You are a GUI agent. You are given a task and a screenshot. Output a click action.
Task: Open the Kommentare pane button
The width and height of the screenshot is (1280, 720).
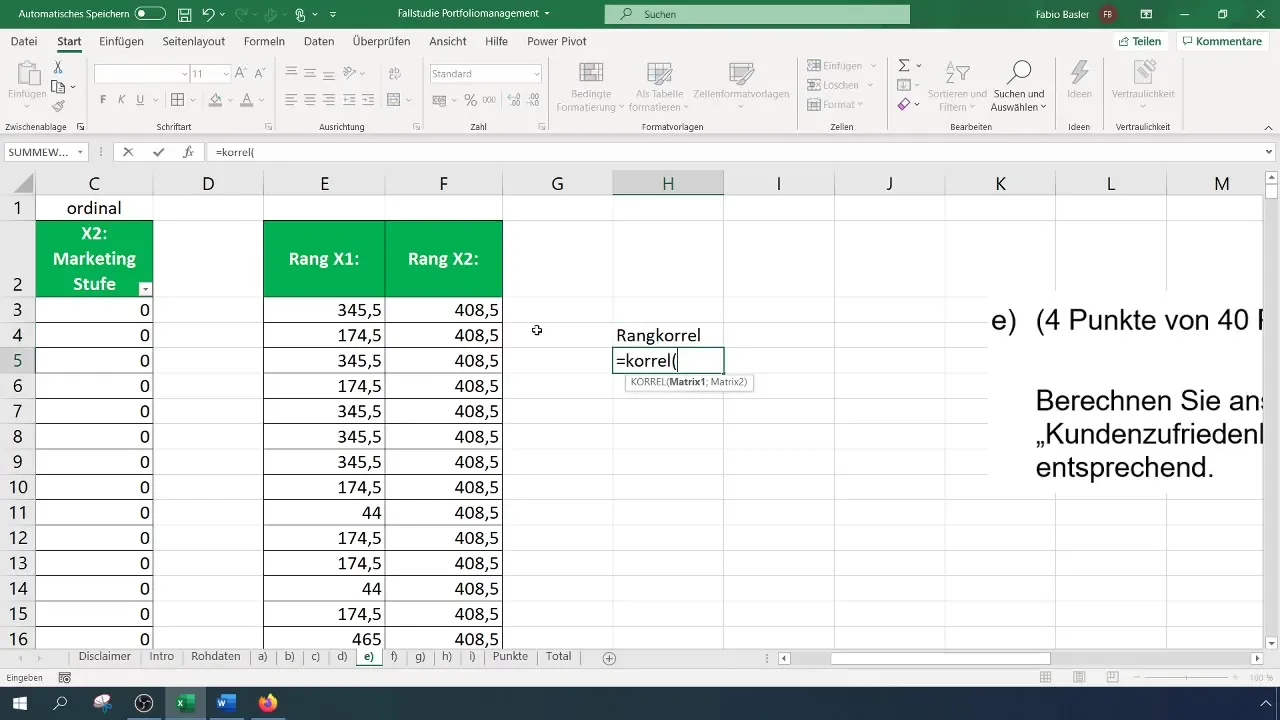tap(1221, 41)
